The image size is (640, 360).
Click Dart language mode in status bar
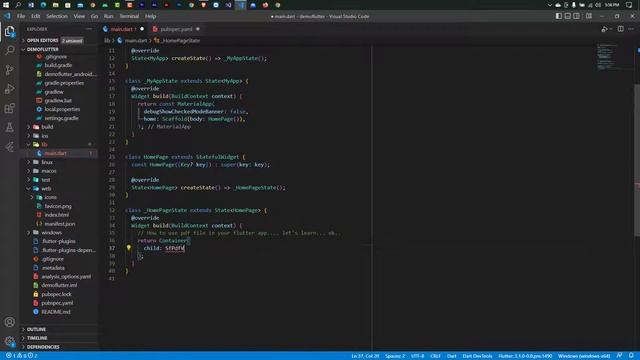(x=452, y=356)
